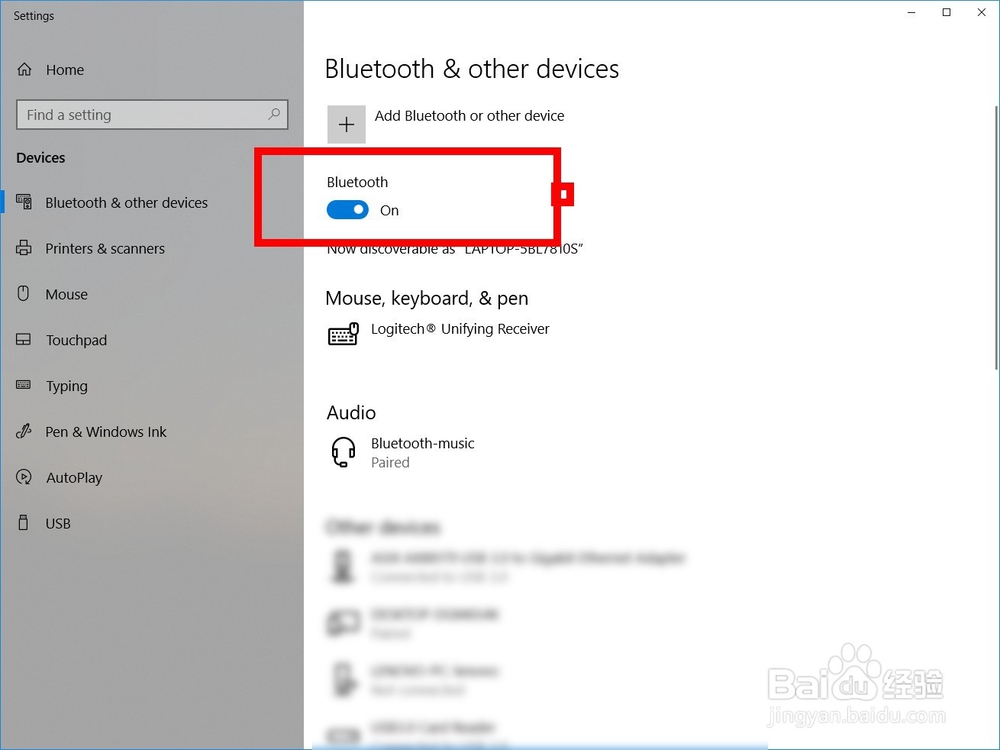Open AutoPlay settings
The width and height of the screenshot is (1000, 750).
(x=74, y=478)
